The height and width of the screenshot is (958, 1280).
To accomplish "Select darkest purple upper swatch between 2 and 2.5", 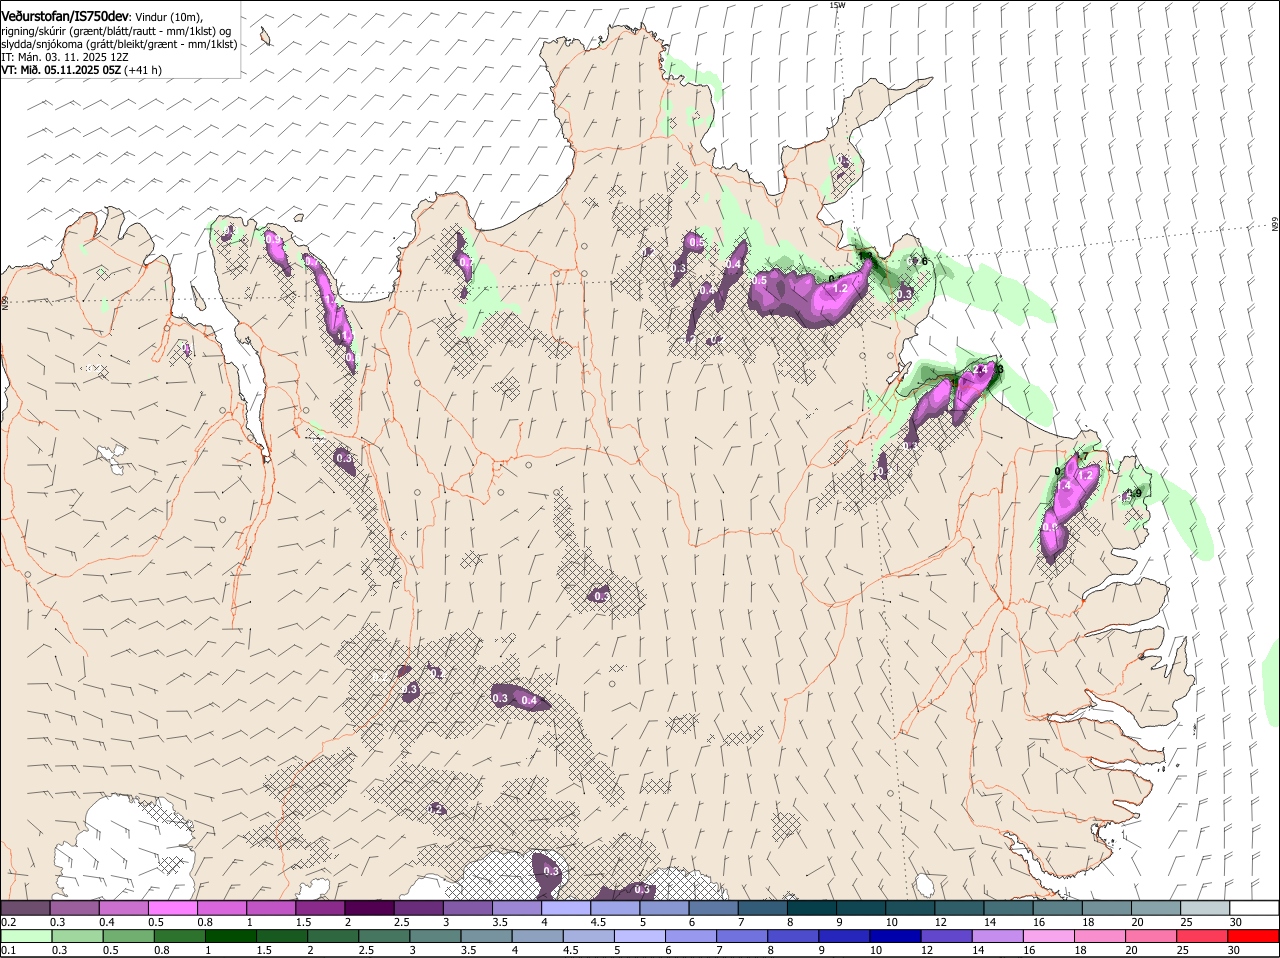I will point(369,907).
